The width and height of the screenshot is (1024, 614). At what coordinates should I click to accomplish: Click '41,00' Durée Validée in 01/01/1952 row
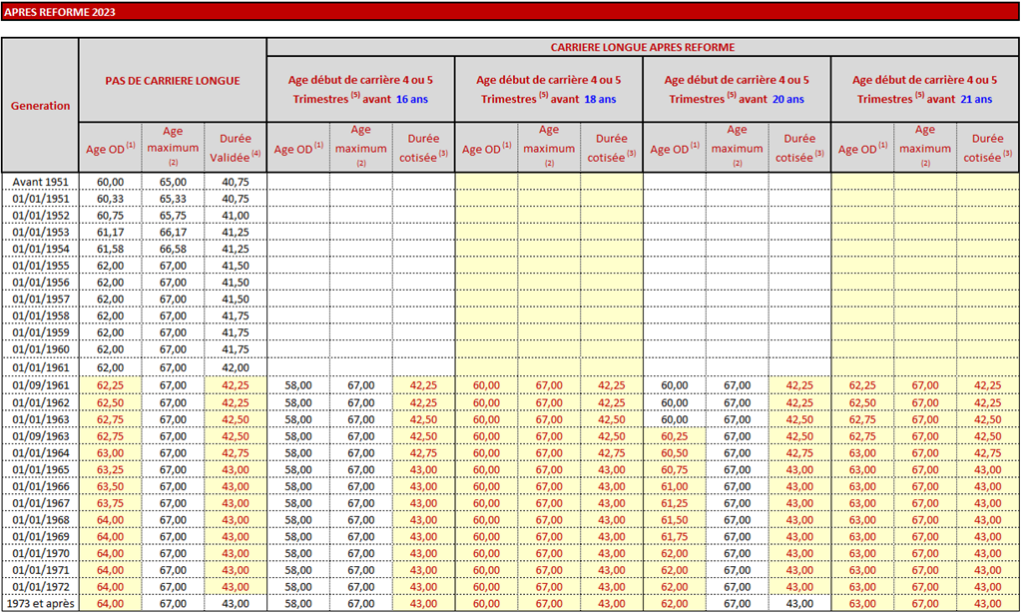coord(235,216)
